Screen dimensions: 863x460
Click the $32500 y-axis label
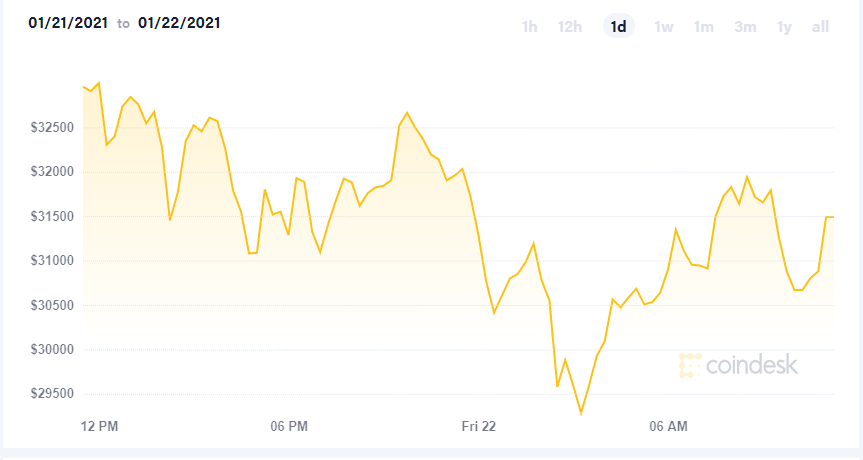click(52, 128)
